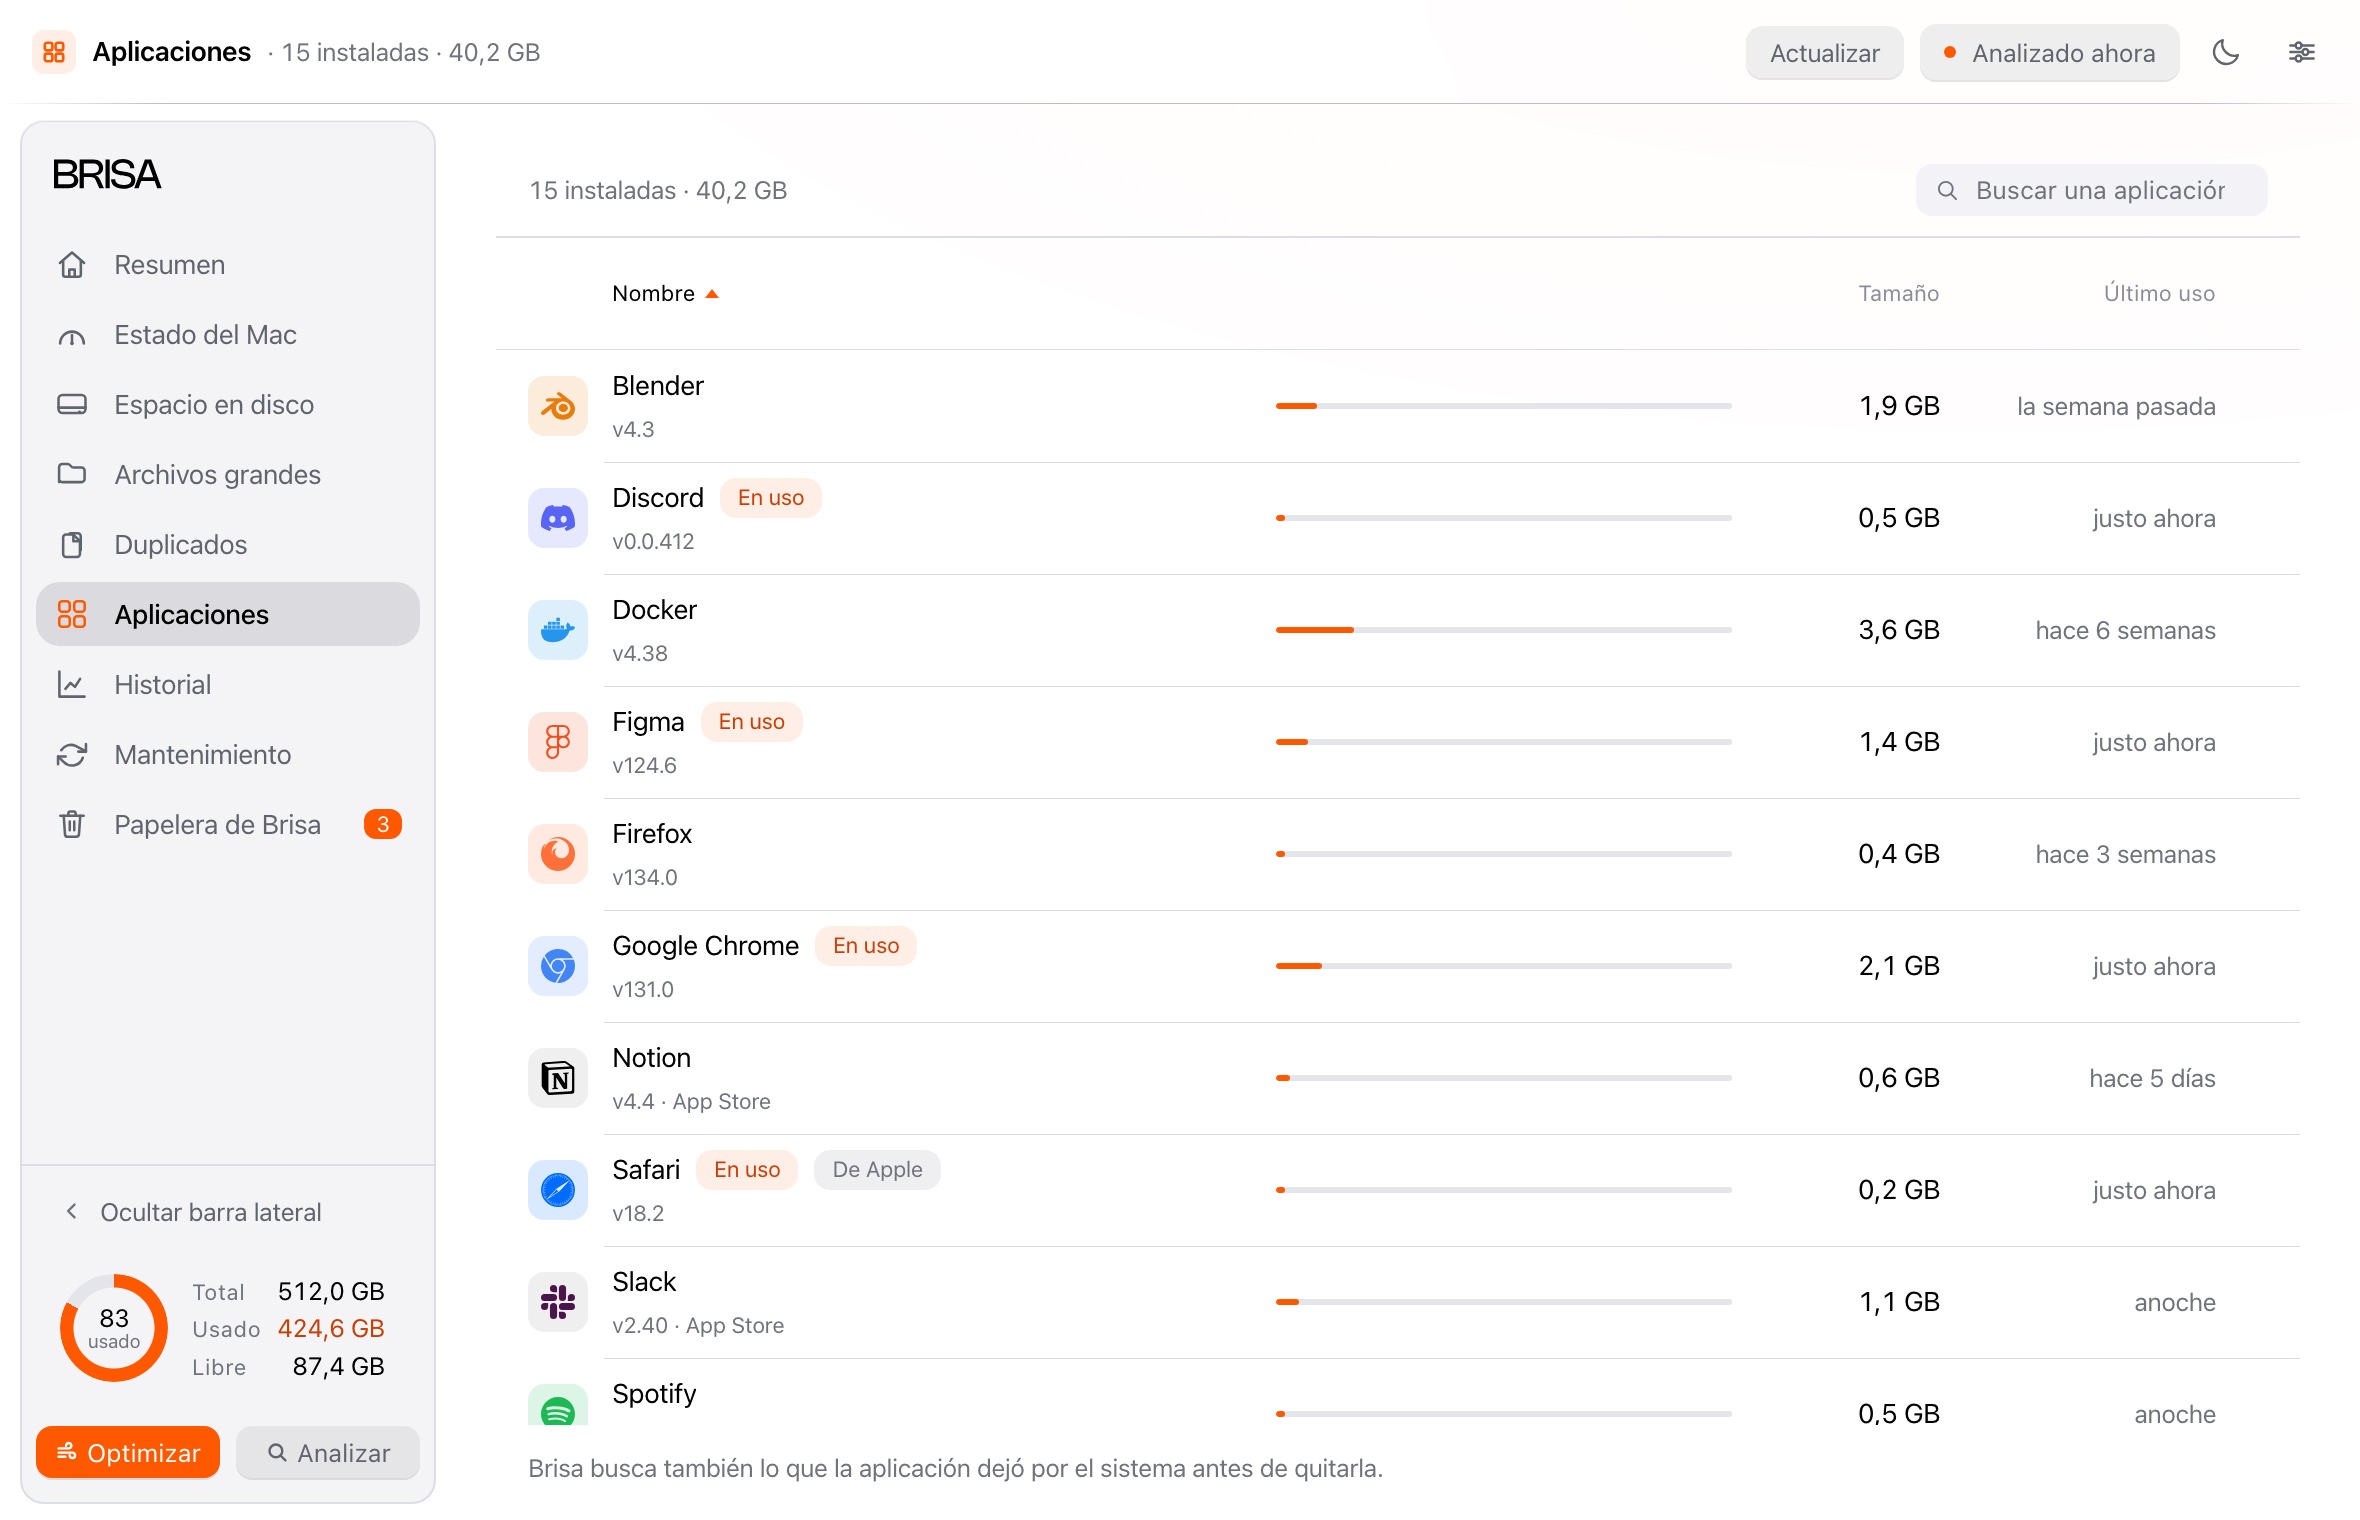Sort applications by Tamaño column
The image size is (2360, 1520).
pos(1898,293)
